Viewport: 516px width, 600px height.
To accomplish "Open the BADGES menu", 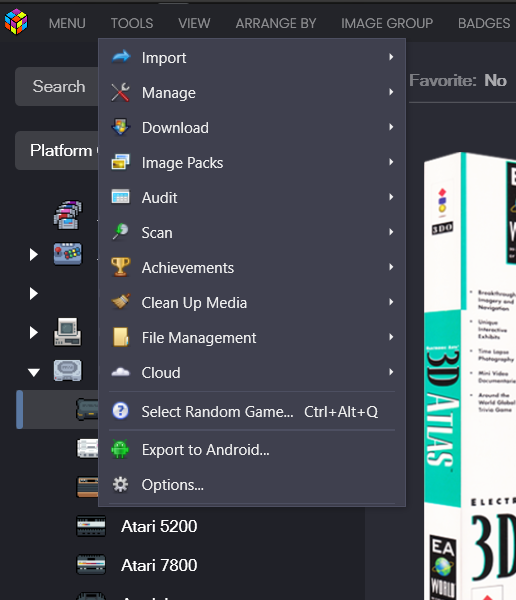I will (x=484, y=23).
